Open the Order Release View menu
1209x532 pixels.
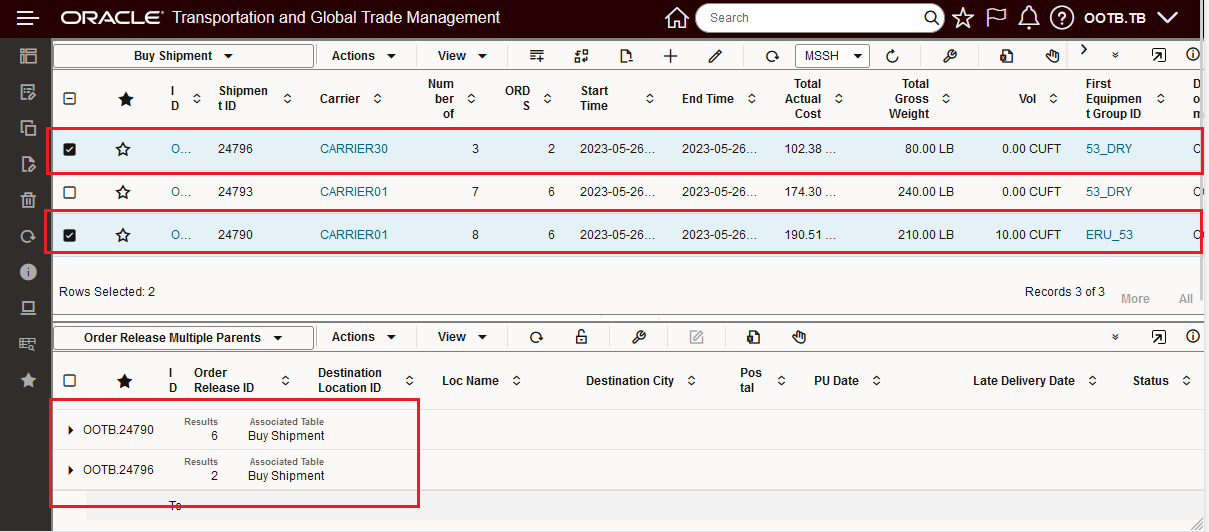(462, 337)
